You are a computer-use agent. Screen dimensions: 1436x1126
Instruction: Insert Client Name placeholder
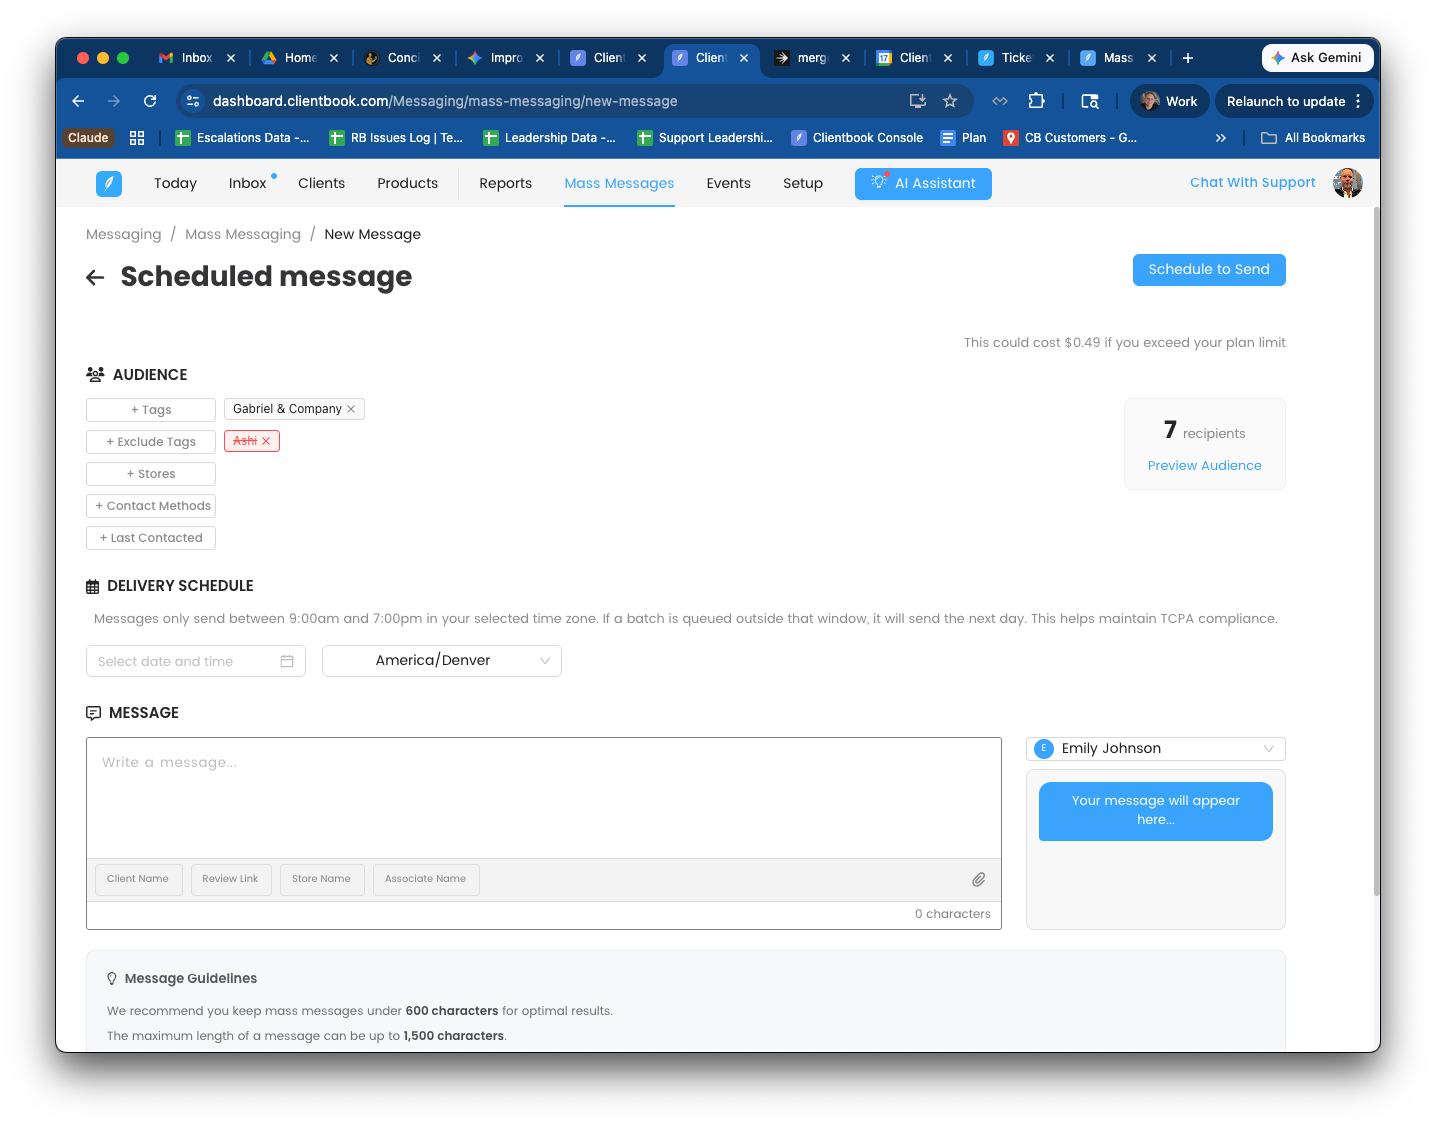click(x=138, y=879)
